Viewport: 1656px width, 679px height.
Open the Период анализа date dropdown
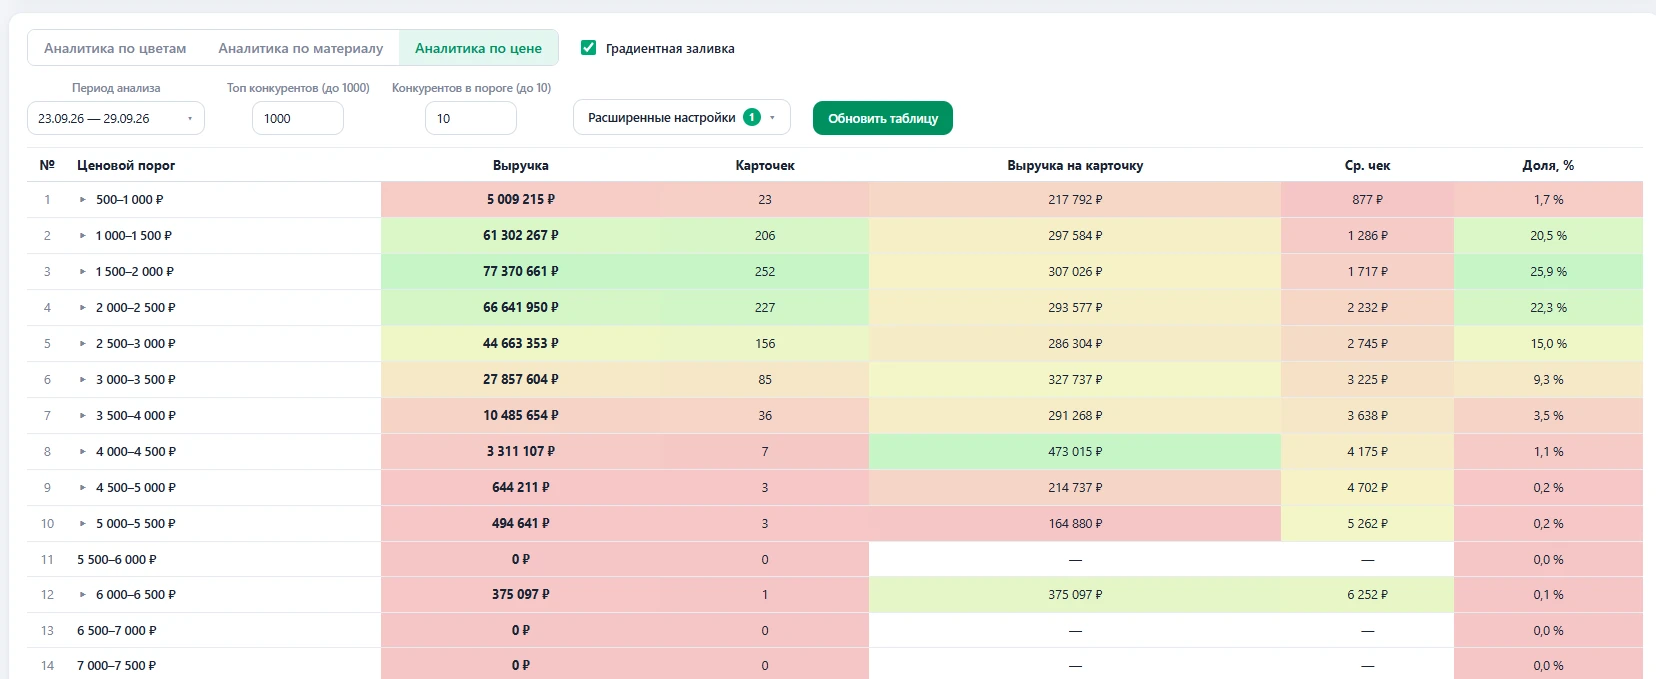116,118
